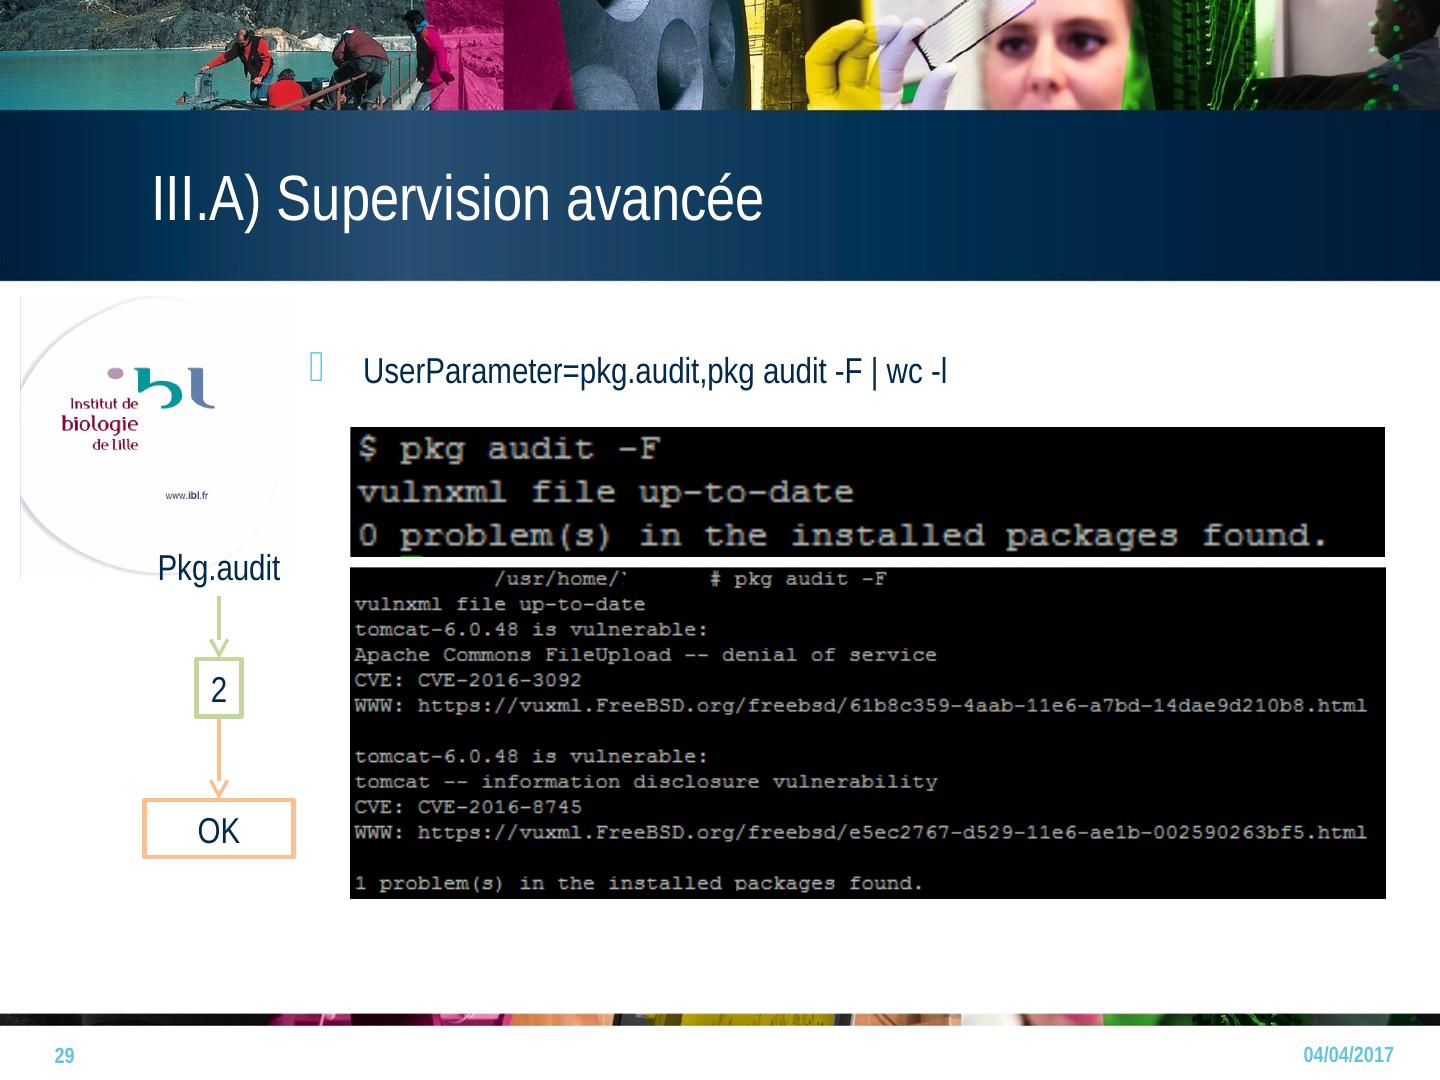Viewport: 1440px width, 1080px height.
Task: Select the box containing "2"
Action: (x=219, y=689)
